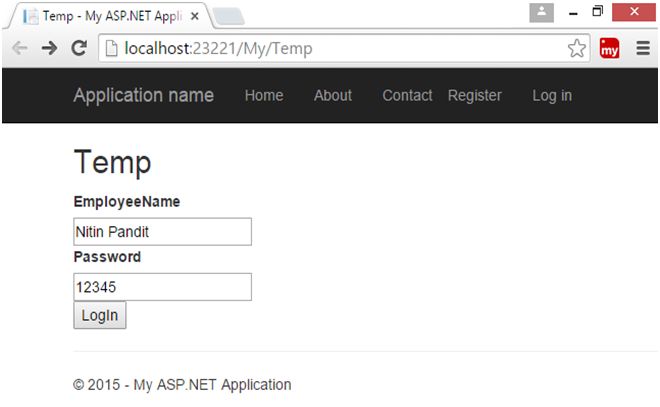Go to the Home nav link

pos(264,96)
